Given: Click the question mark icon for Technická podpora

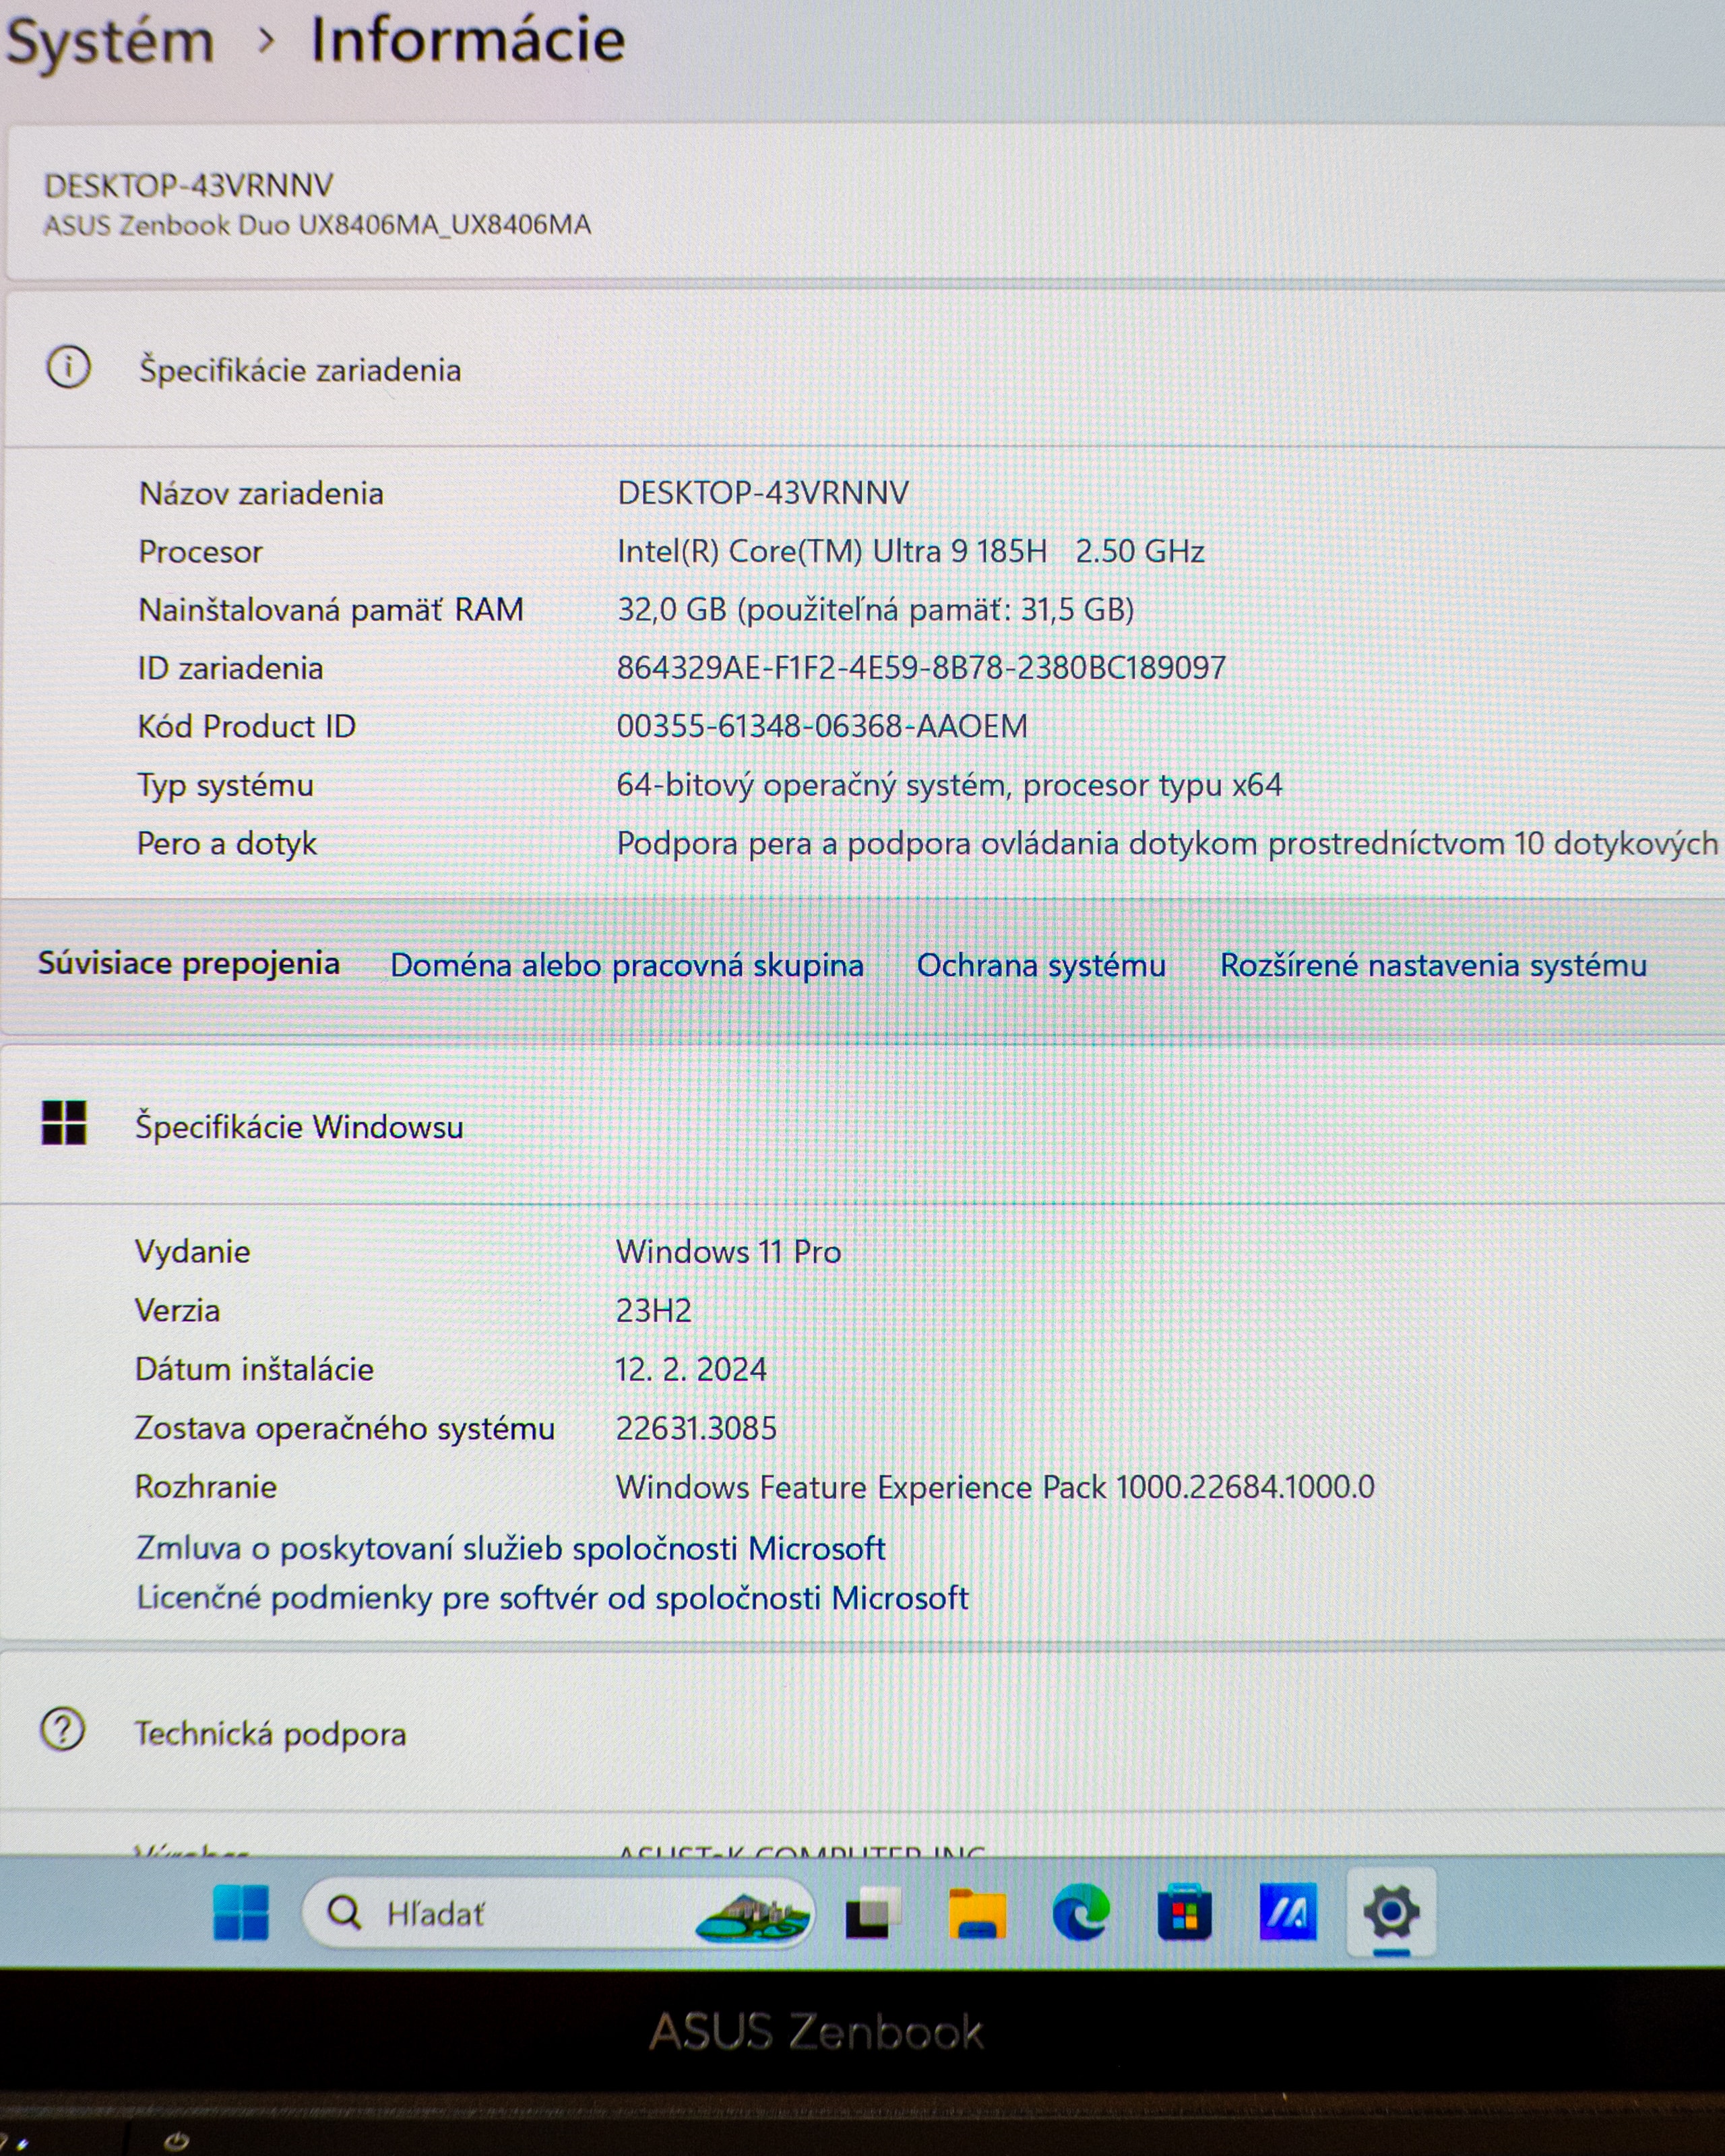Looking at the screenshot, I should point(62,1729).
